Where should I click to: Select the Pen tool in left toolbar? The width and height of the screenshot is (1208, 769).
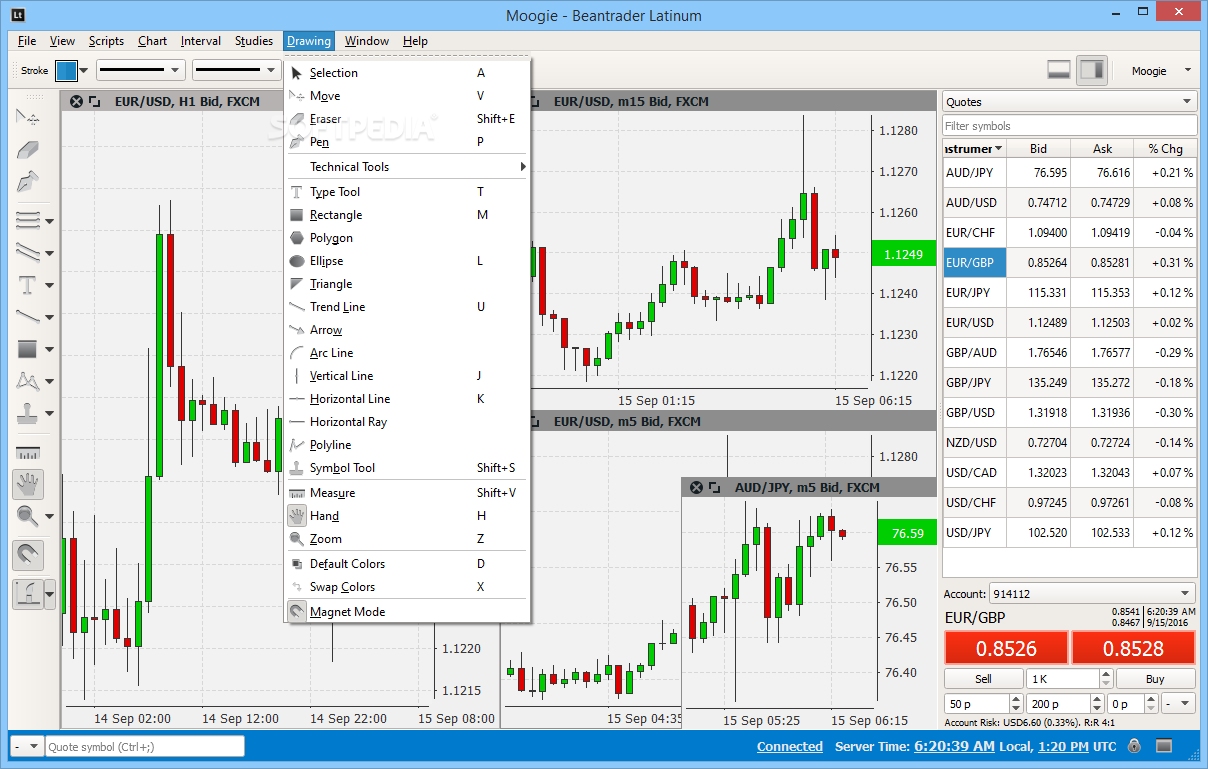[28, 183]
